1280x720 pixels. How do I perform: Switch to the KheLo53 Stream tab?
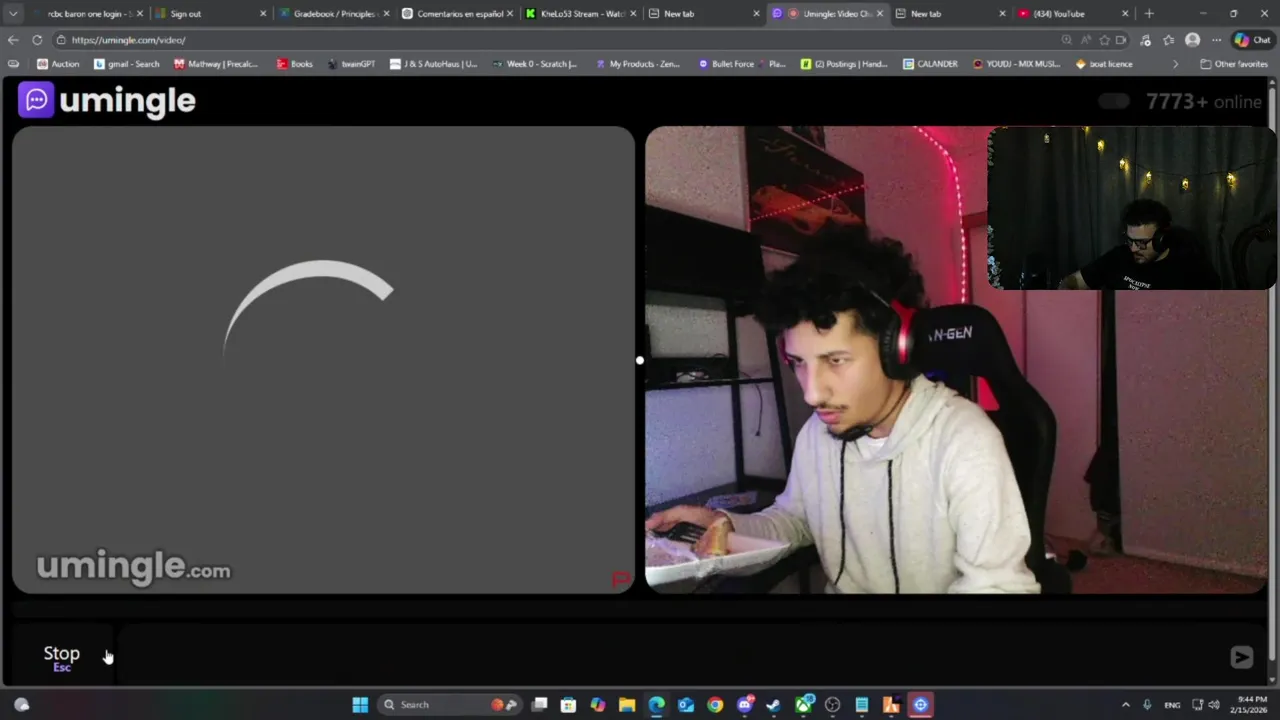[x=580, y=14]
